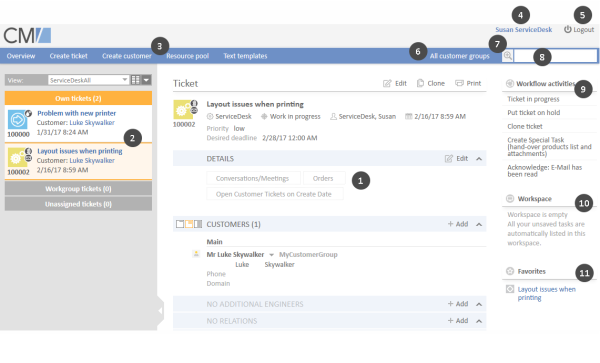600x363 pixels.
Task: Switch to the Orders tab
Action: [x=323, y=178]
